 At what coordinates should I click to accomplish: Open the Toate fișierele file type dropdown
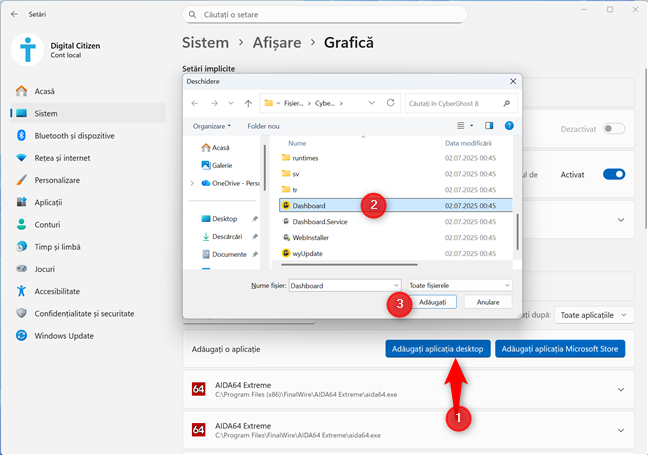(x=460, y=285)
